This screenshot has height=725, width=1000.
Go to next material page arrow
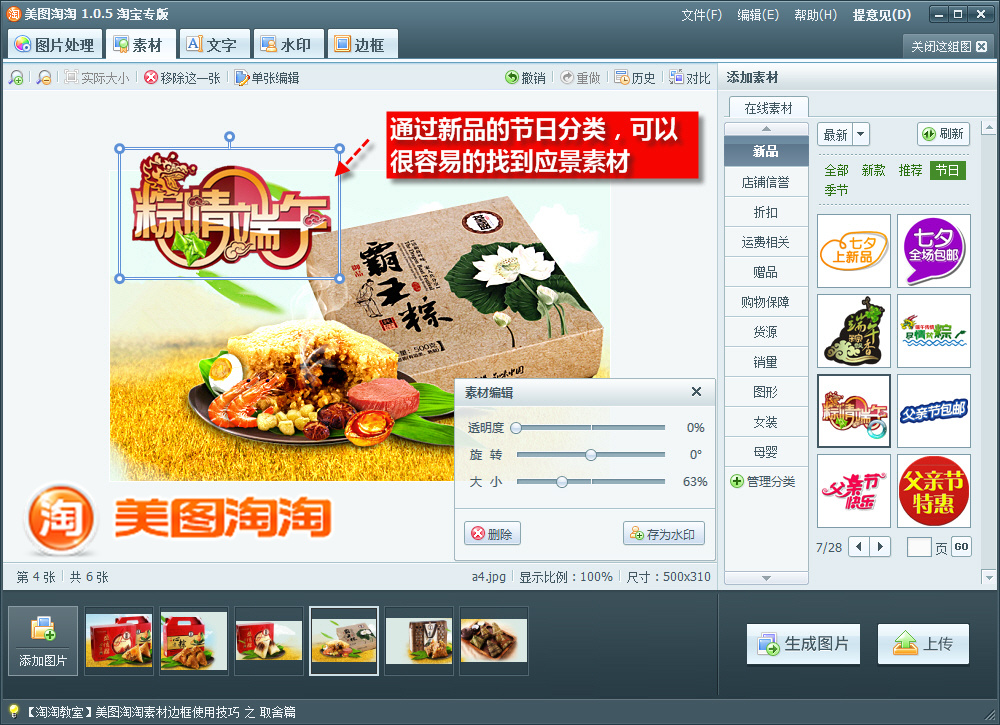pos(880,546)
